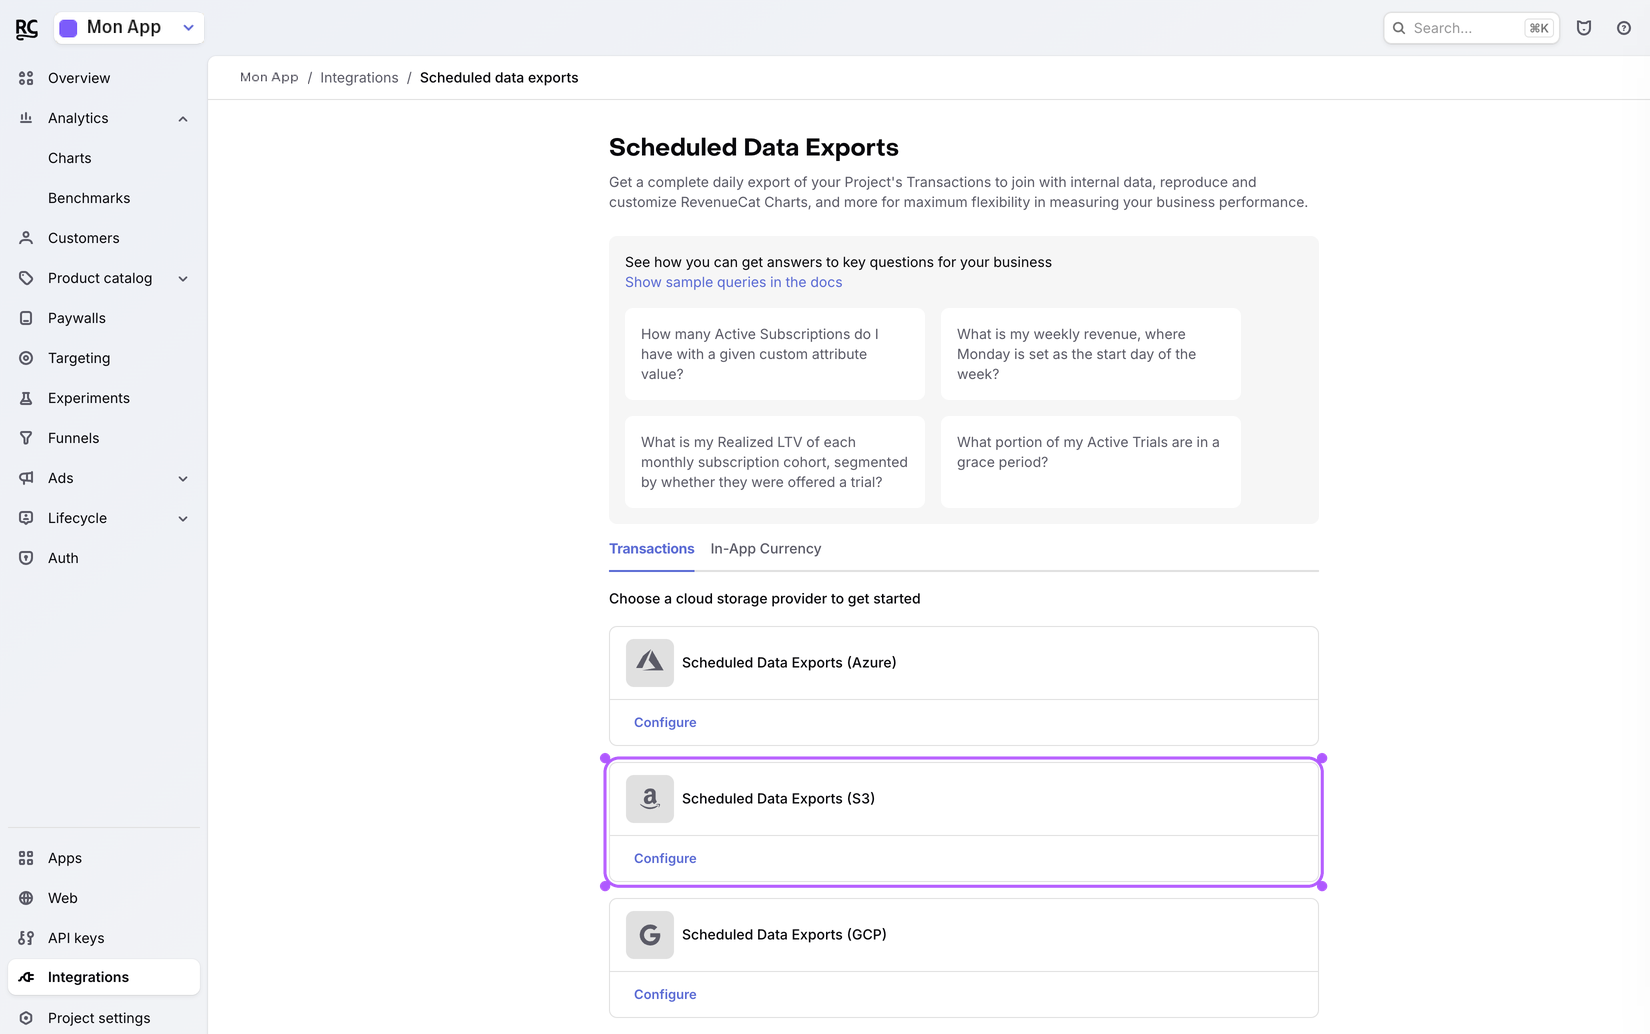Click the Google GCP logo icon
Screen dimensions: 1650x1034
[650, 935]
